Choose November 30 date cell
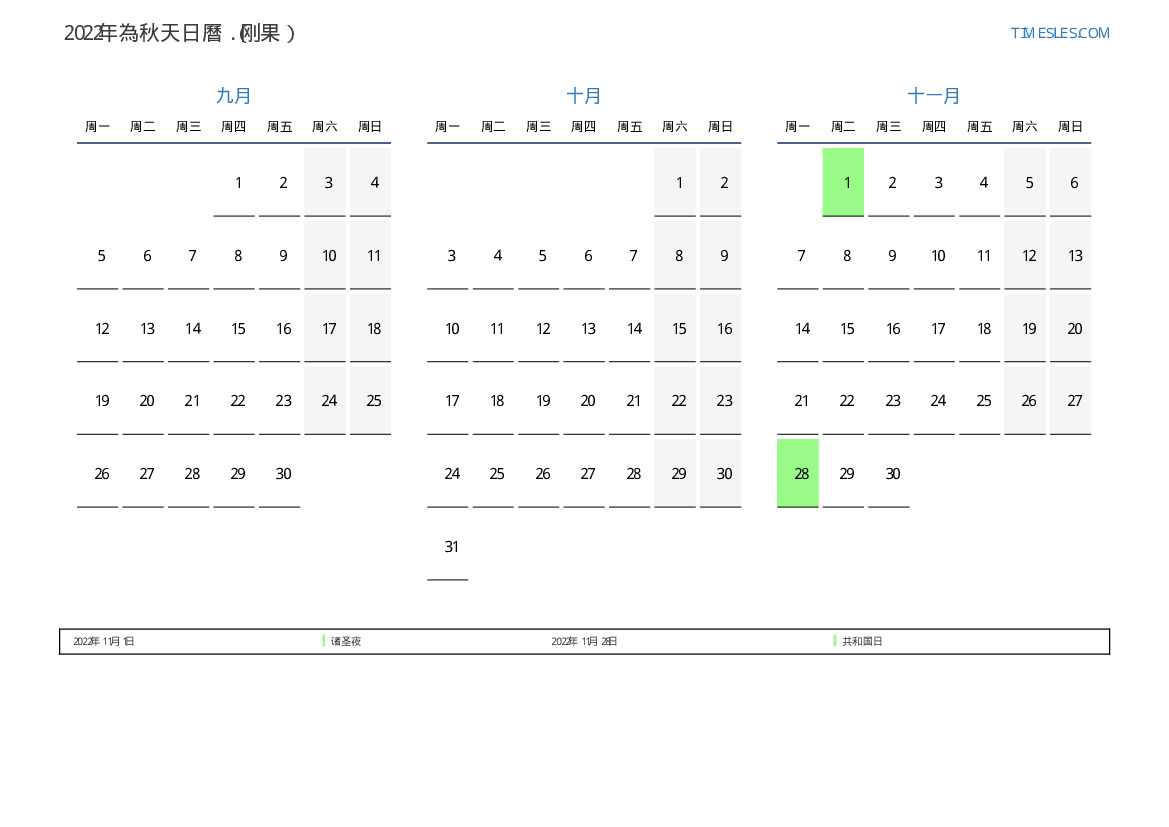1169x827 pixels. tap(892, 474)
